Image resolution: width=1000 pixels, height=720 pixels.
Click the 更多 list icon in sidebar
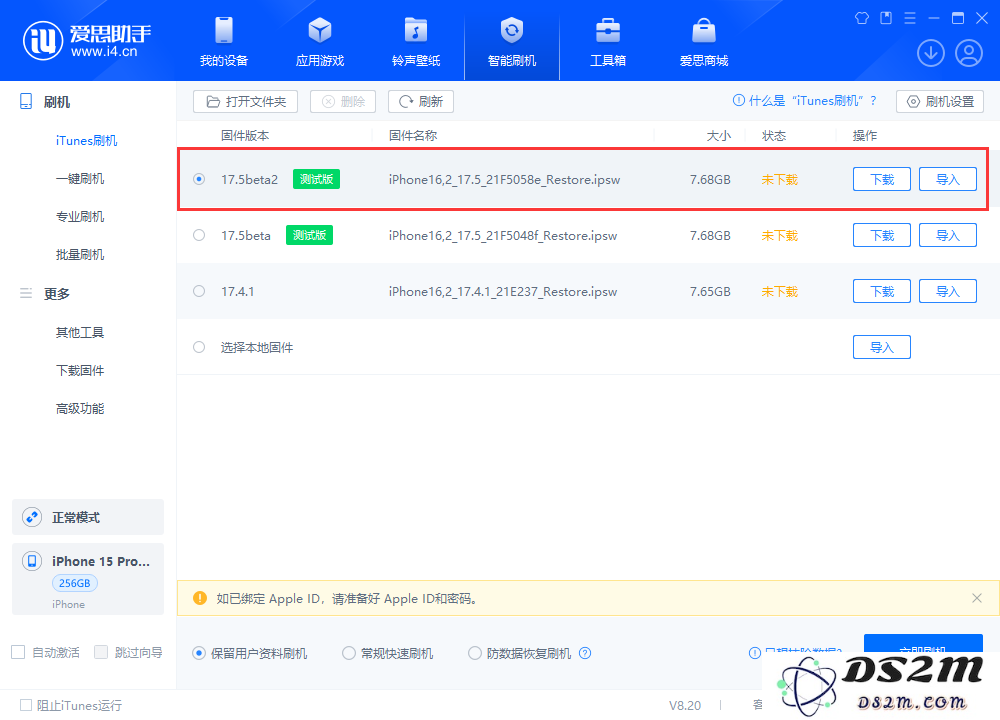click(26, 293)
